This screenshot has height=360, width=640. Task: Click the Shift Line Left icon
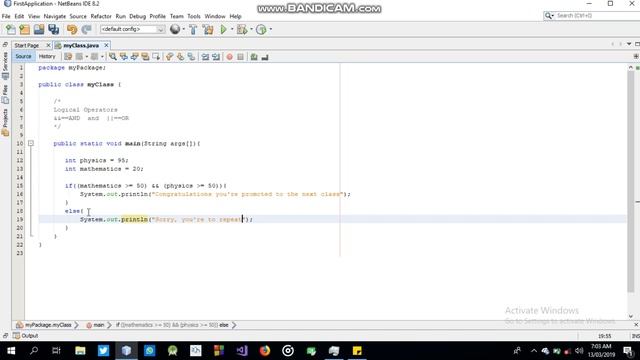(205, 57)
